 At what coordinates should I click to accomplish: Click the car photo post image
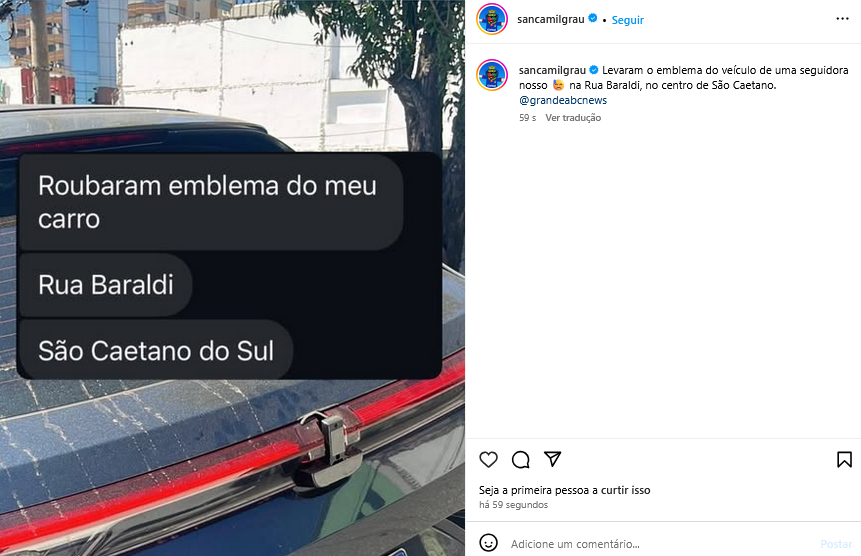click(232, 278)
